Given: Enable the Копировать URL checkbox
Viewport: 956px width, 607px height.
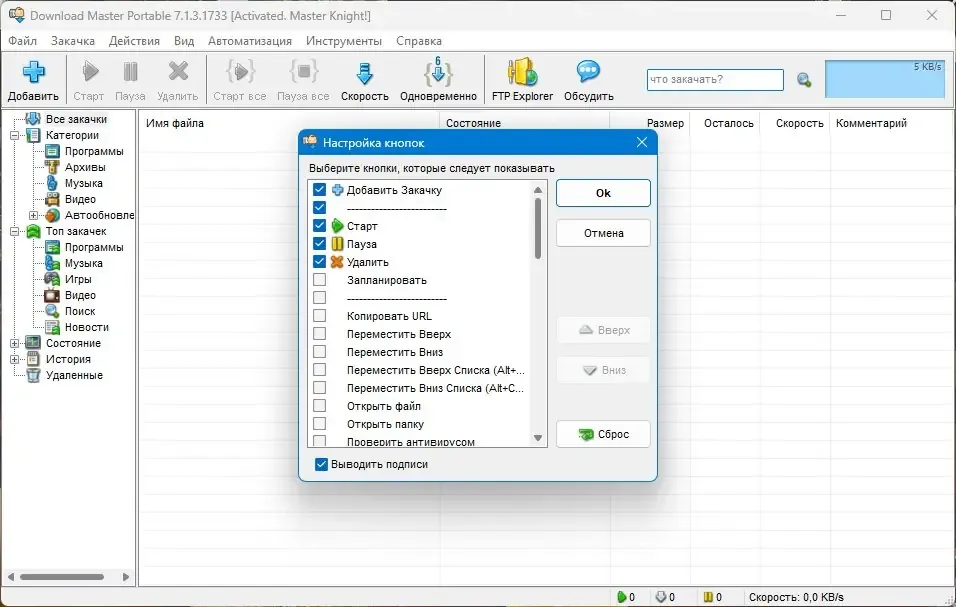Looking at the screenshot, I should point(319,316).
